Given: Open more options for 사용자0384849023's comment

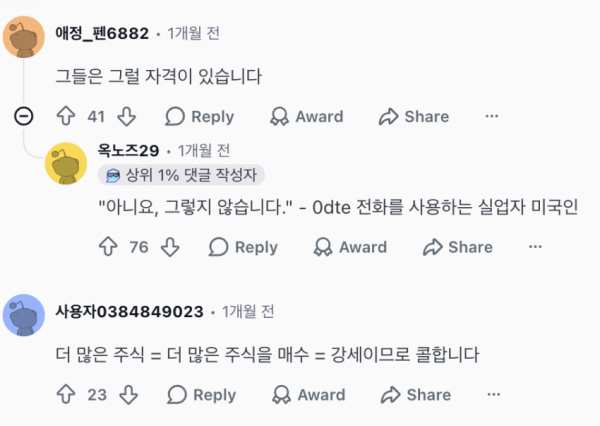Looking at the screenshot, I should tap(494, 394).
